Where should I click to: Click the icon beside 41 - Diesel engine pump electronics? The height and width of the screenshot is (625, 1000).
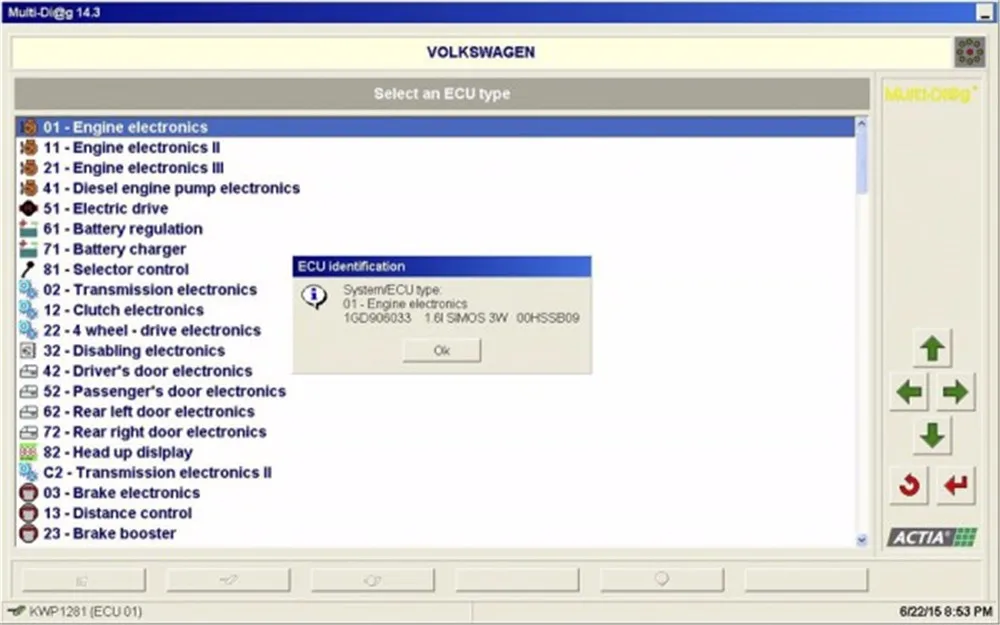tap(28, 188)
